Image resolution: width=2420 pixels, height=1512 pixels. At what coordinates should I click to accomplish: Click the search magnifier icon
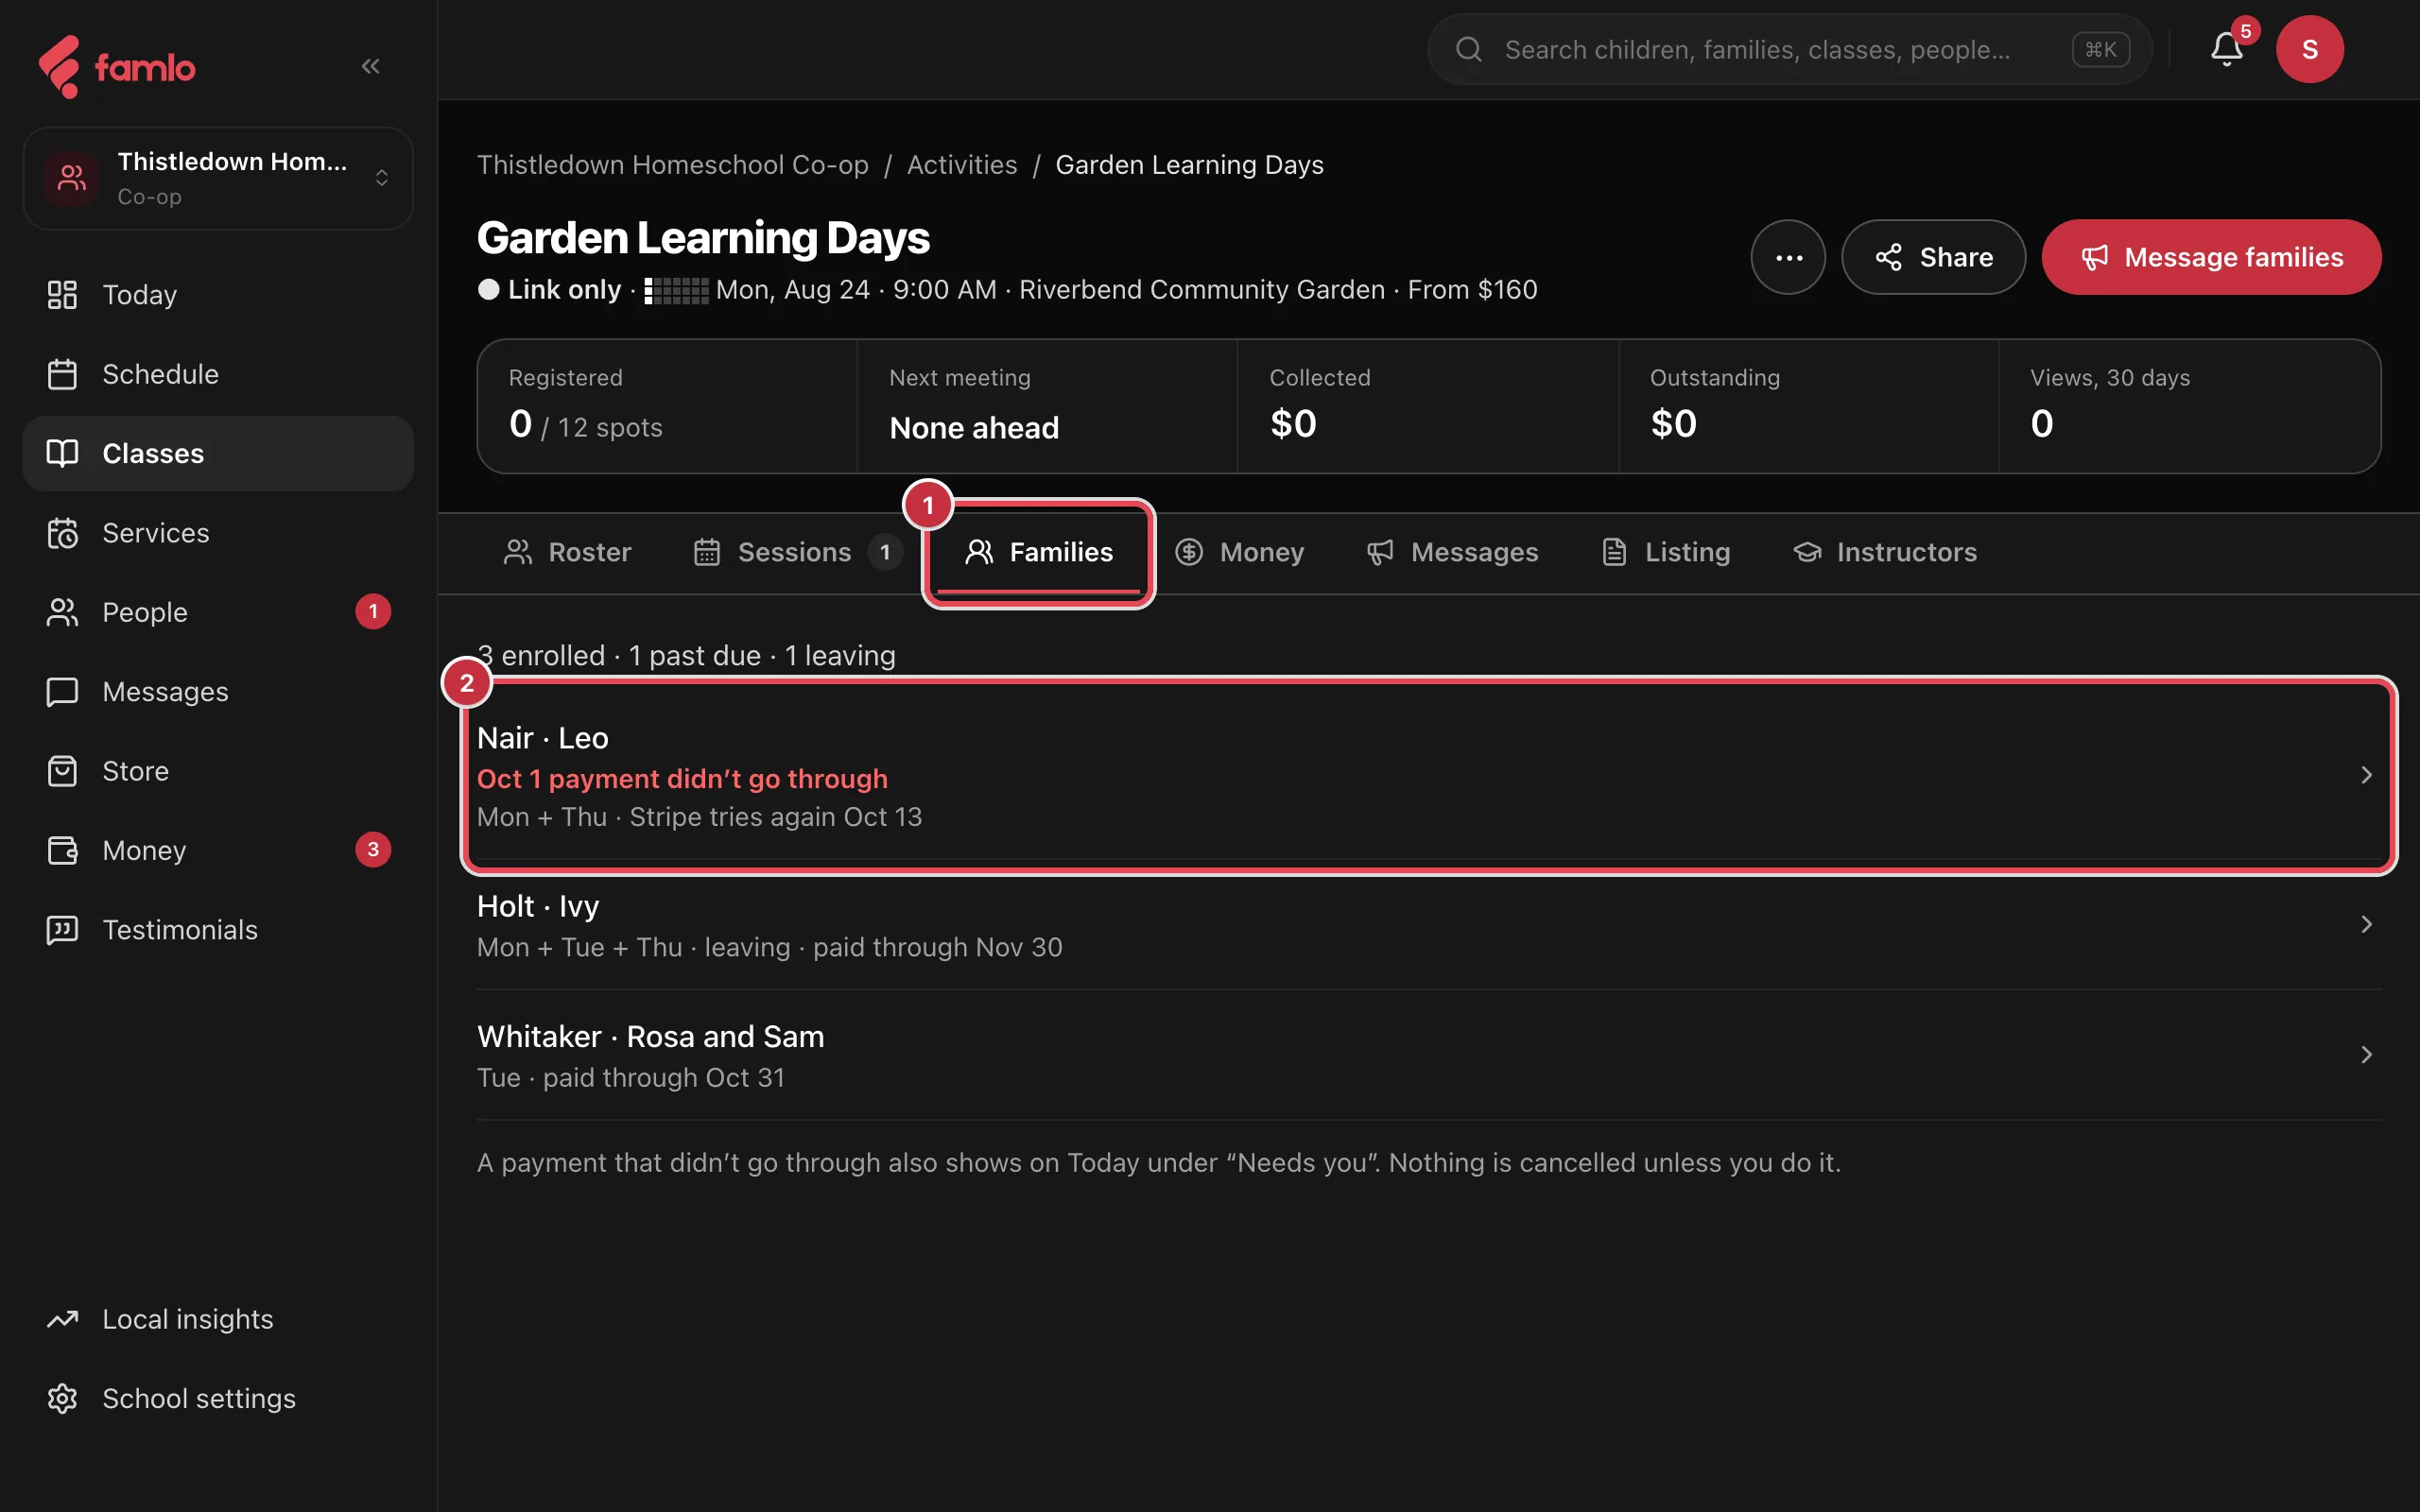(1468, 49)
